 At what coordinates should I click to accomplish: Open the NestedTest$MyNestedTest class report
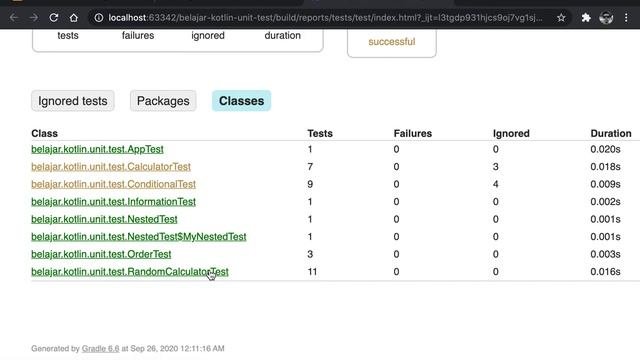pyautogui.click(x=138, y=237)
